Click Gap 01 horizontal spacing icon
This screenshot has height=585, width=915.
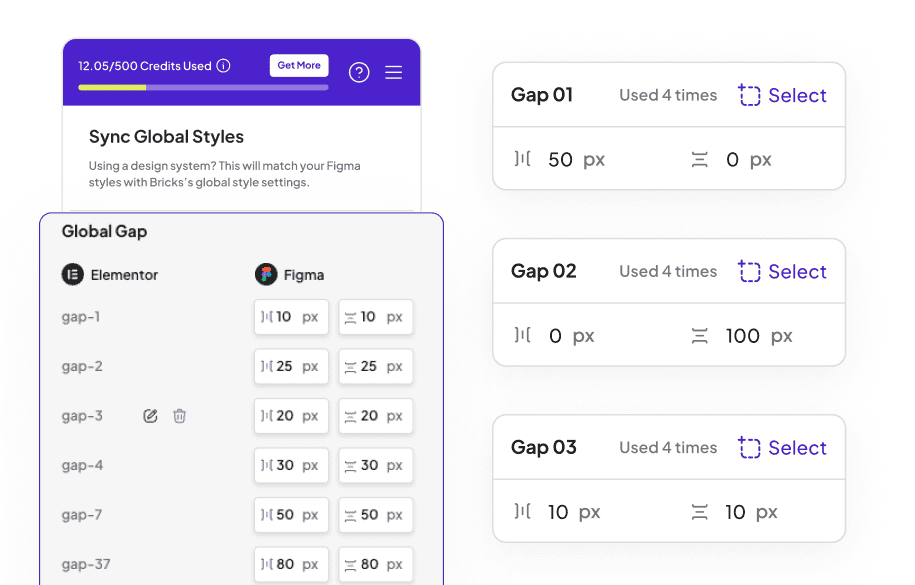point(522,159)
